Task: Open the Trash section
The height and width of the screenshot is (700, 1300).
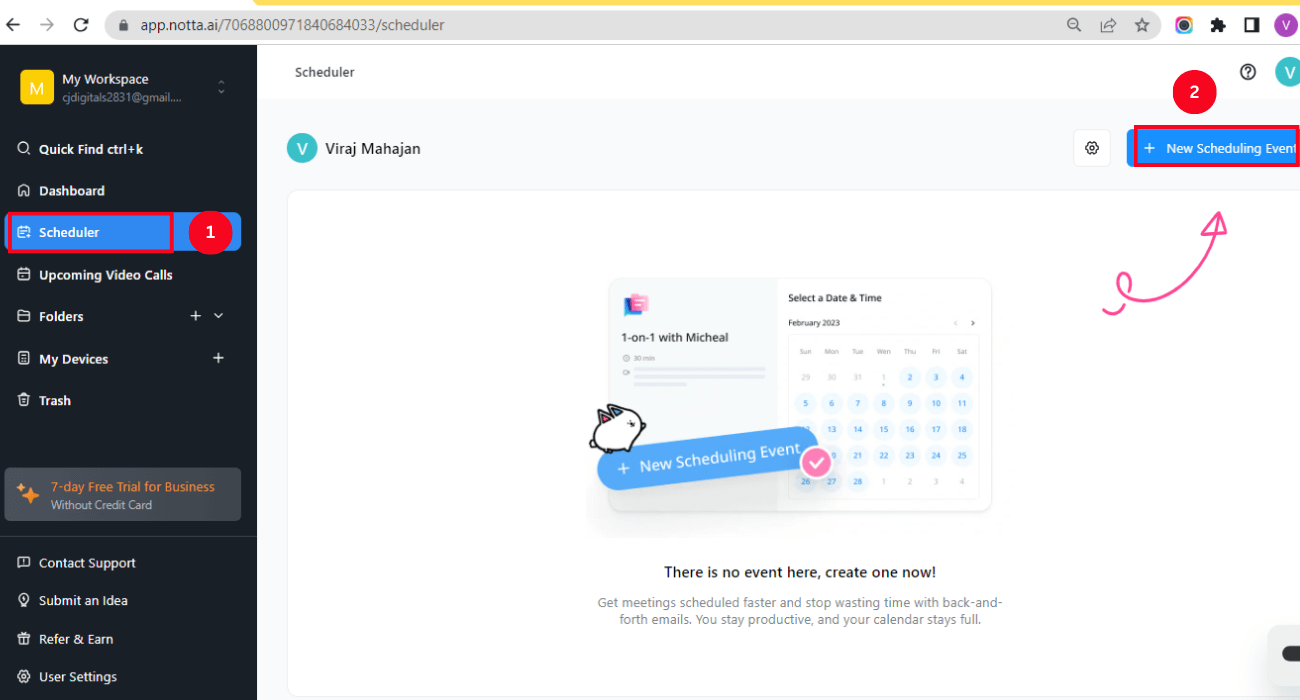Action: [55, 400]
